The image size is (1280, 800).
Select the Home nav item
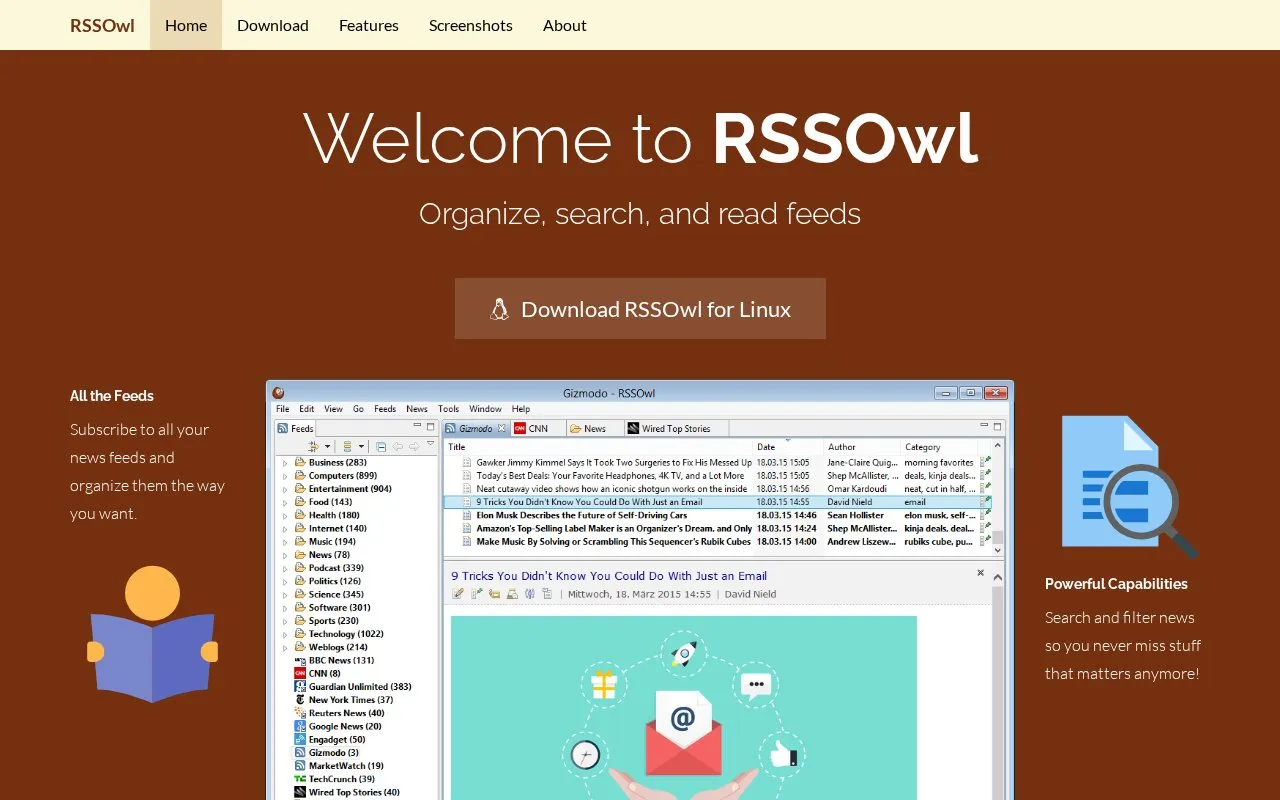click(186, 25)
